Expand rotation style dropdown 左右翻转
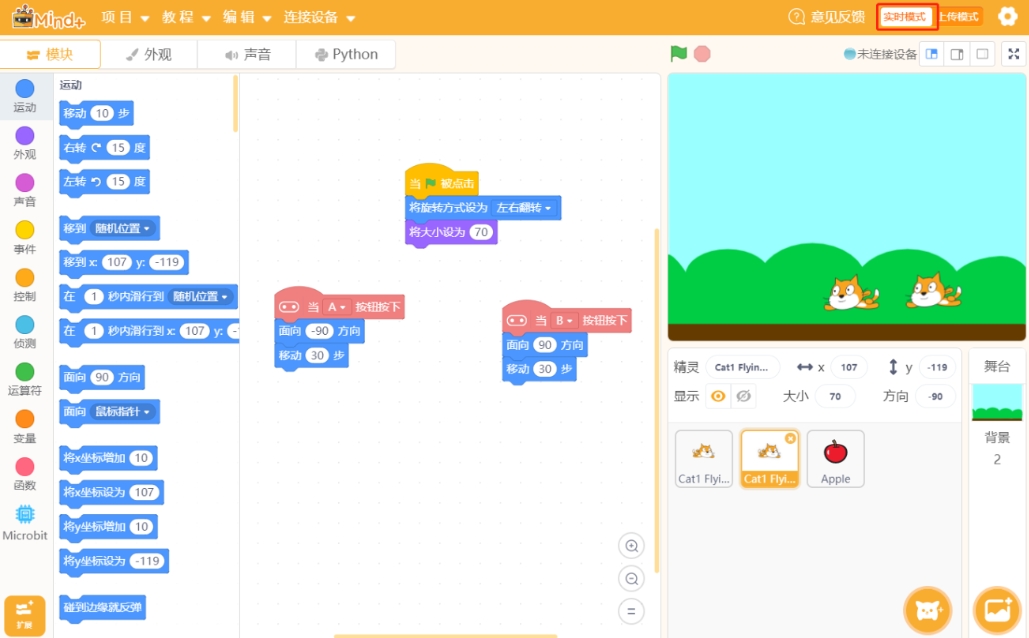Screen dimensions: 1029x638 click(x=525, y=208)
